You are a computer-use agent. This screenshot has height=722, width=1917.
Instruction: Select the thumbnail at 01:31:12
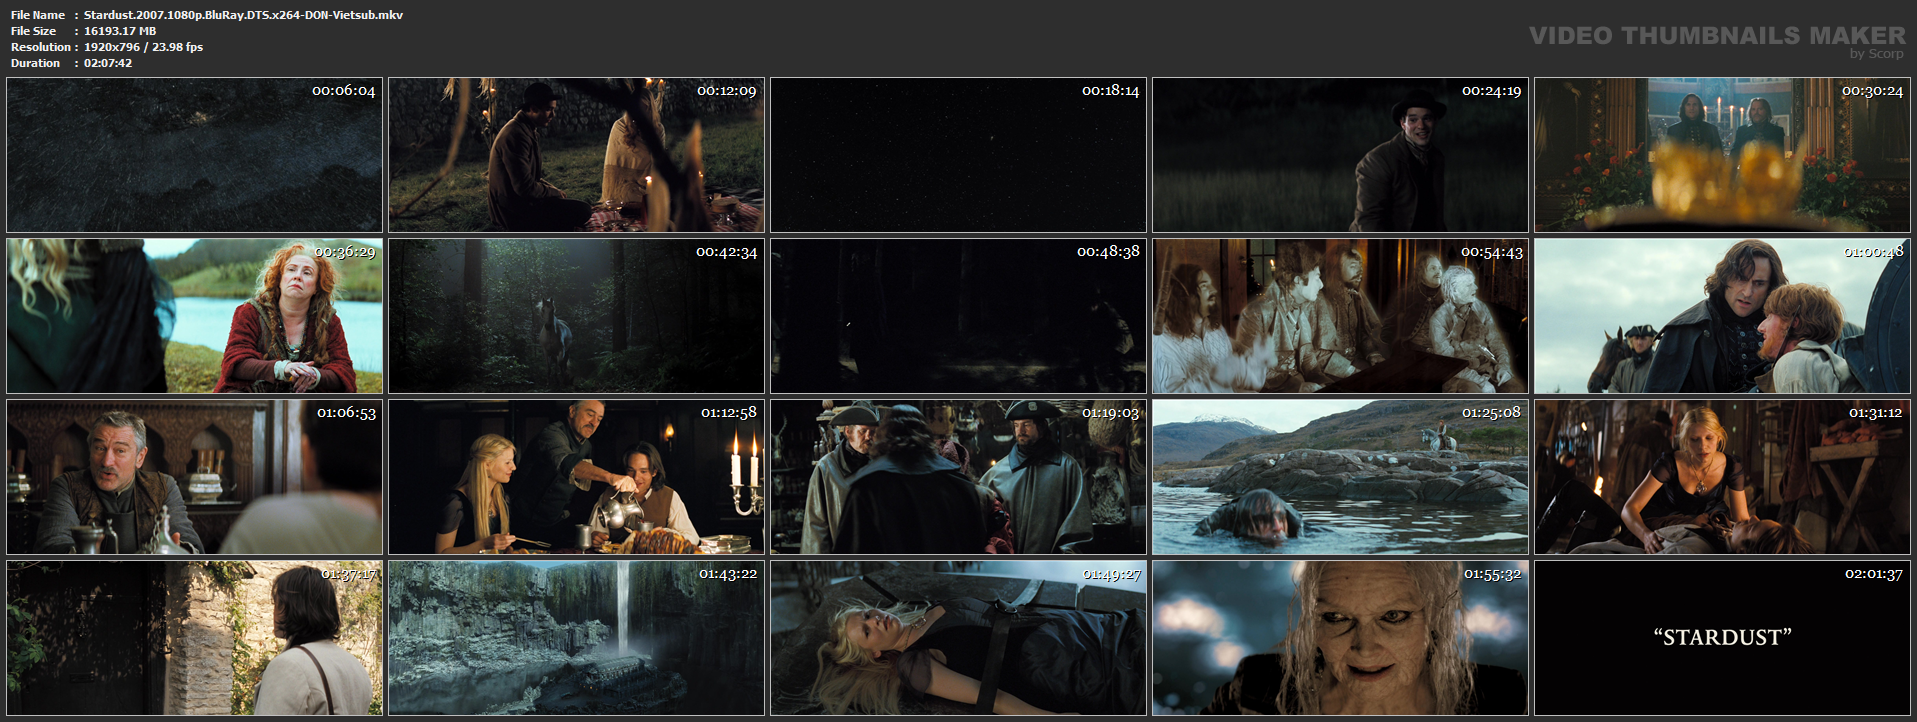tap(1722, 477)
